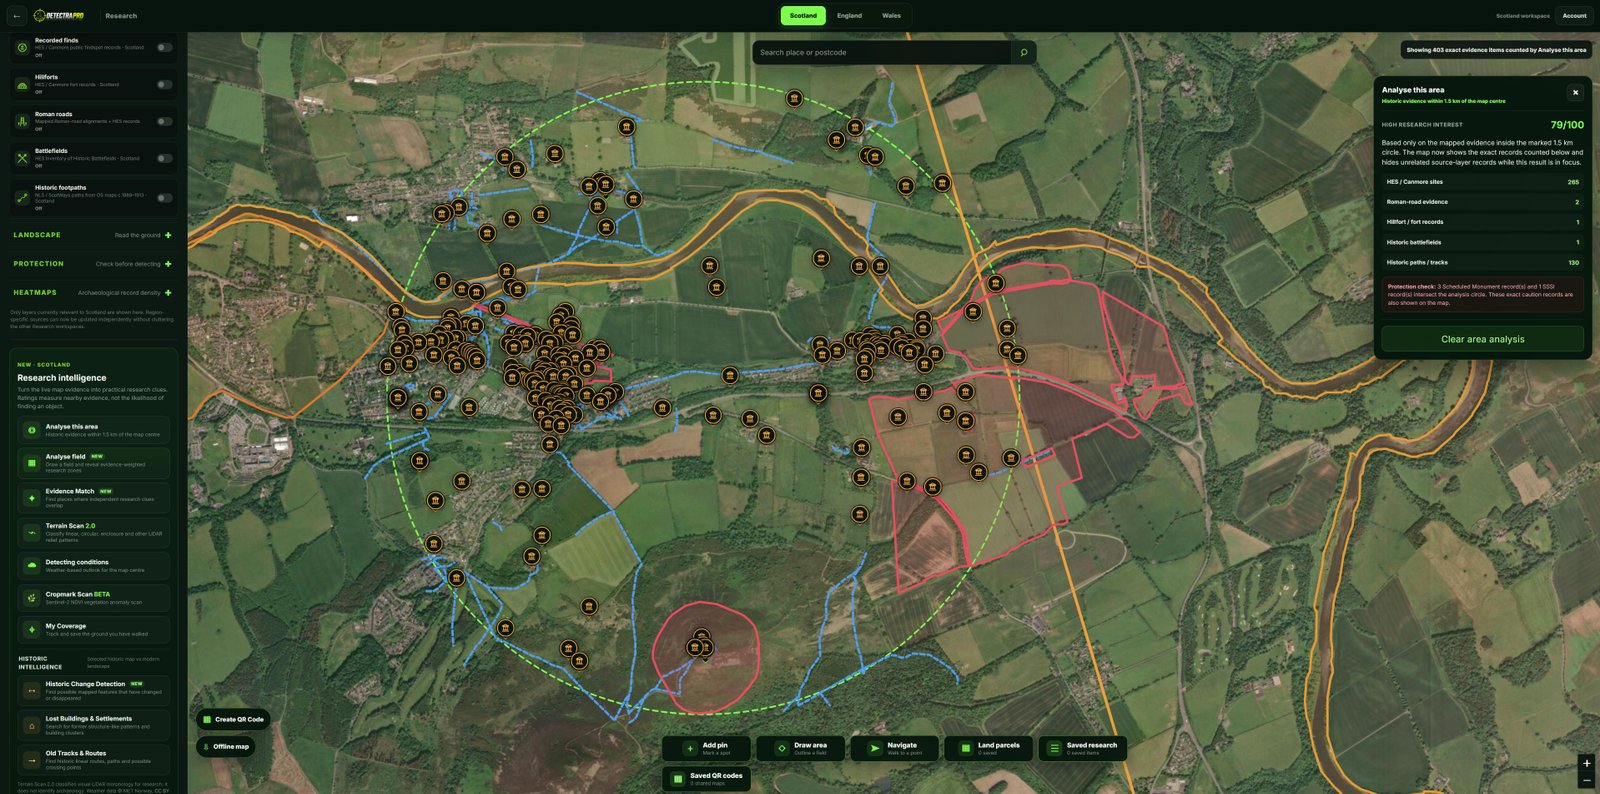Open Historic Change Detection

94,691
